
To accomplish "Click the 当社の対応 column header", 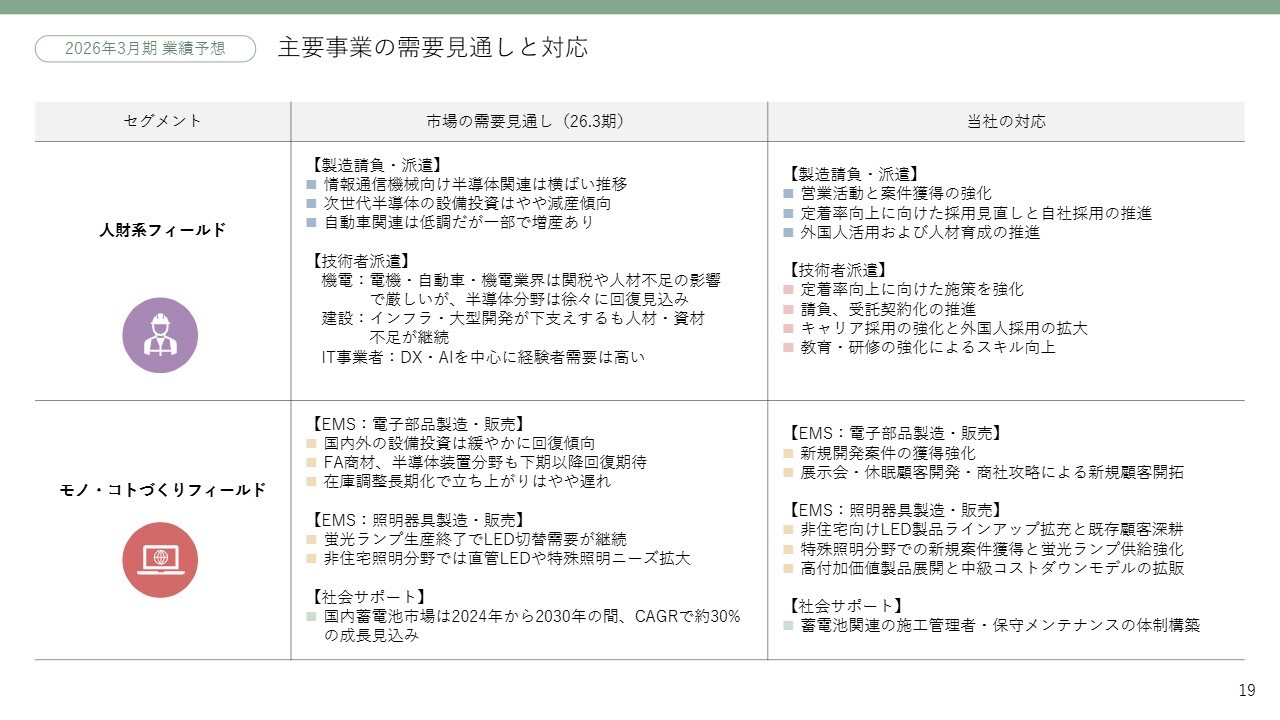I will [x=1005, y=121].
